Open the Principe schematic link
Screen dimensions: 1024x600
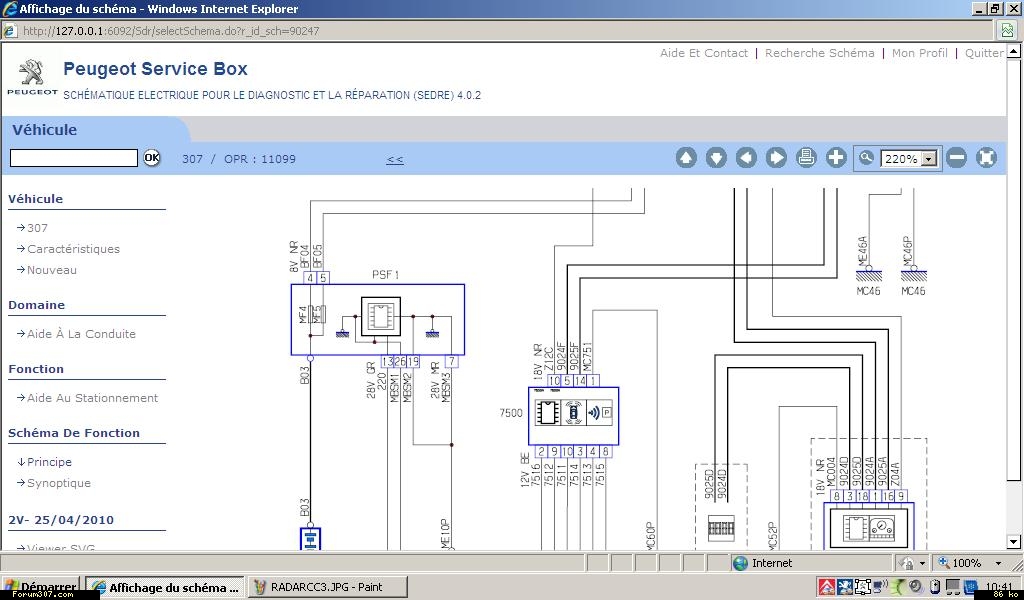tap(49, 462)
